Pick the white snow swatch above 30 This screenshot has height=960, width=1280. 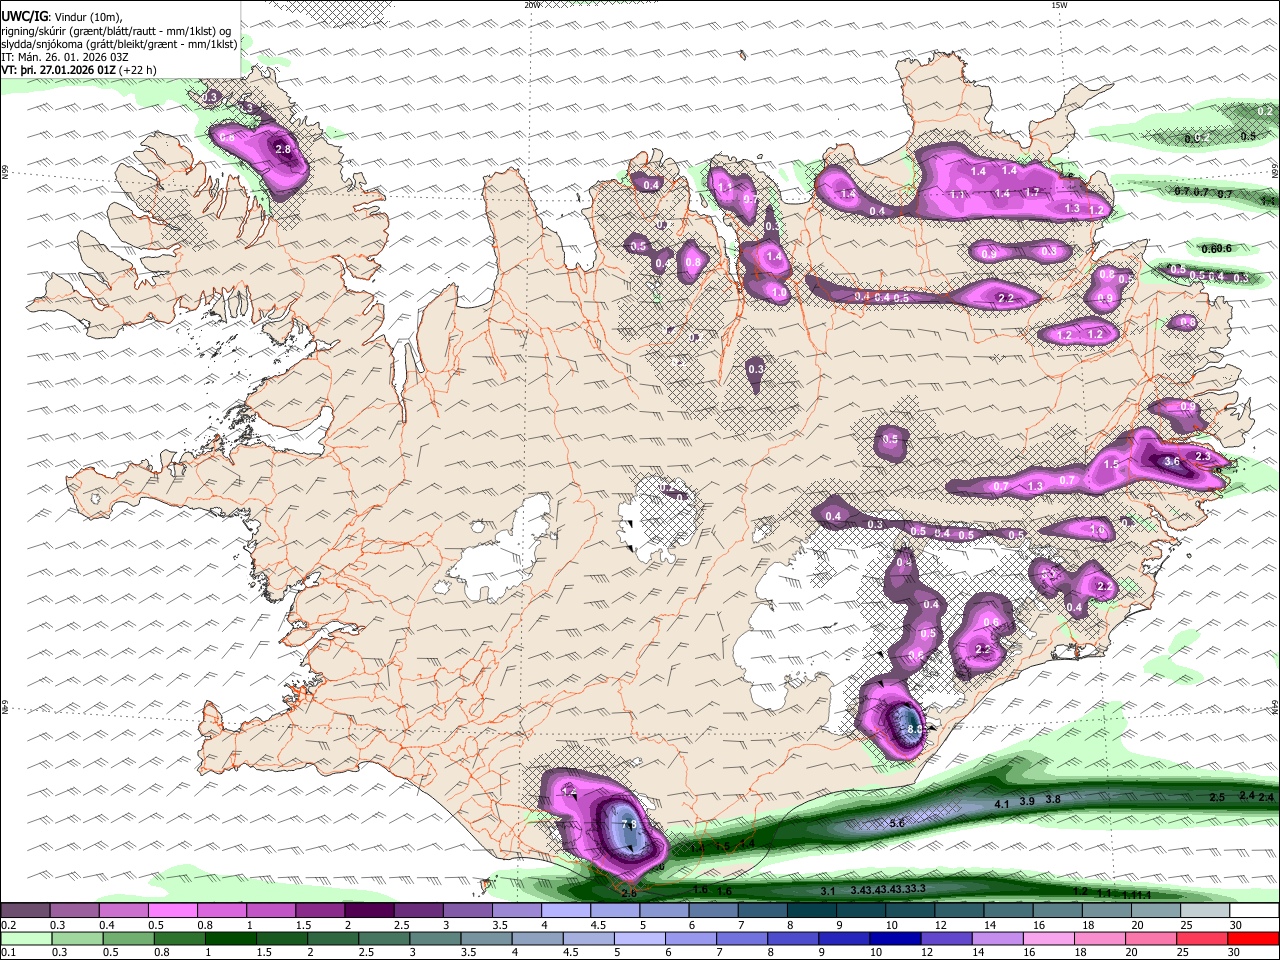coord(1253,911)
